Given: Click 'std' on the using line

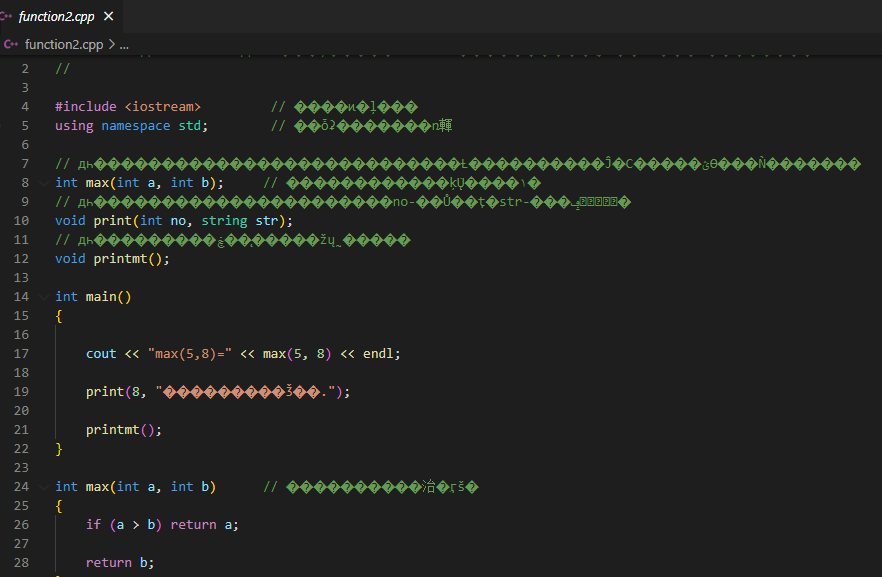Looking at the screenshot, I should click(x=190, y=126).
